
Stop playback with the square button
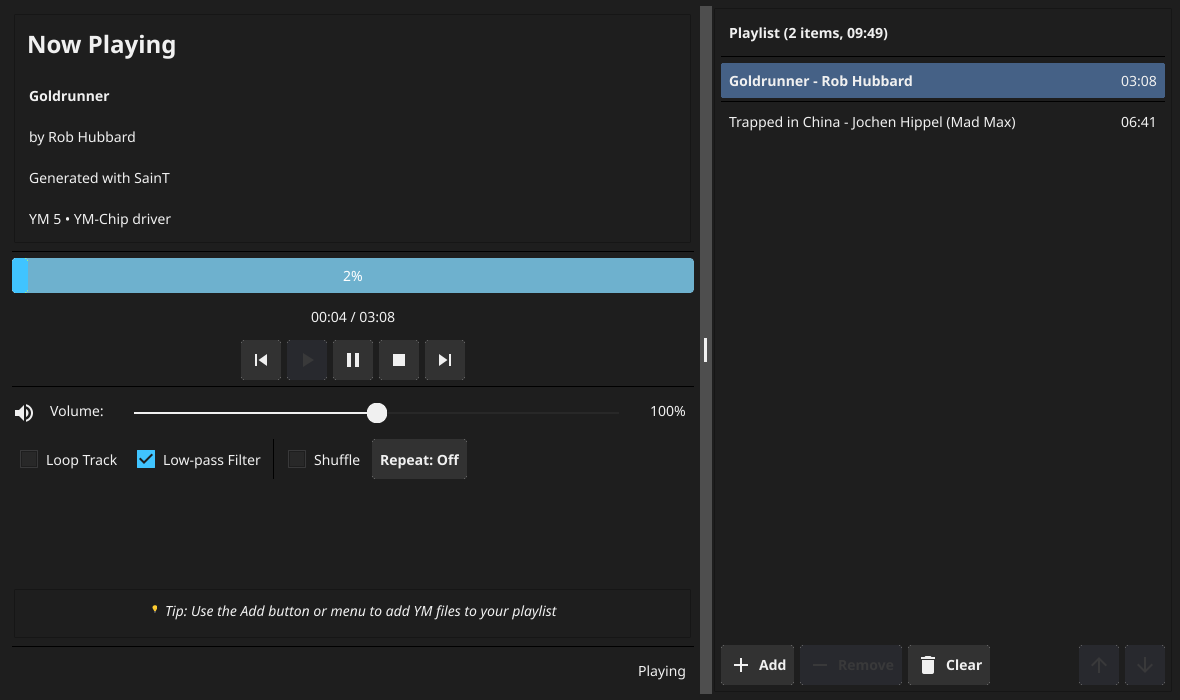(x=399, y=360)
